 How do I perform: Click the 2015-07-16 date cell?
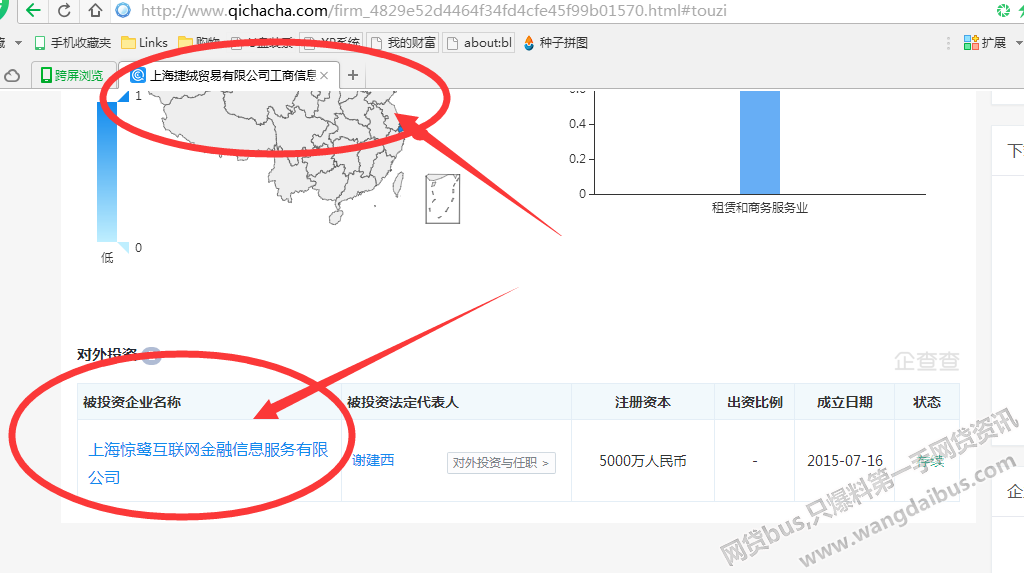(x=844, y=461)
